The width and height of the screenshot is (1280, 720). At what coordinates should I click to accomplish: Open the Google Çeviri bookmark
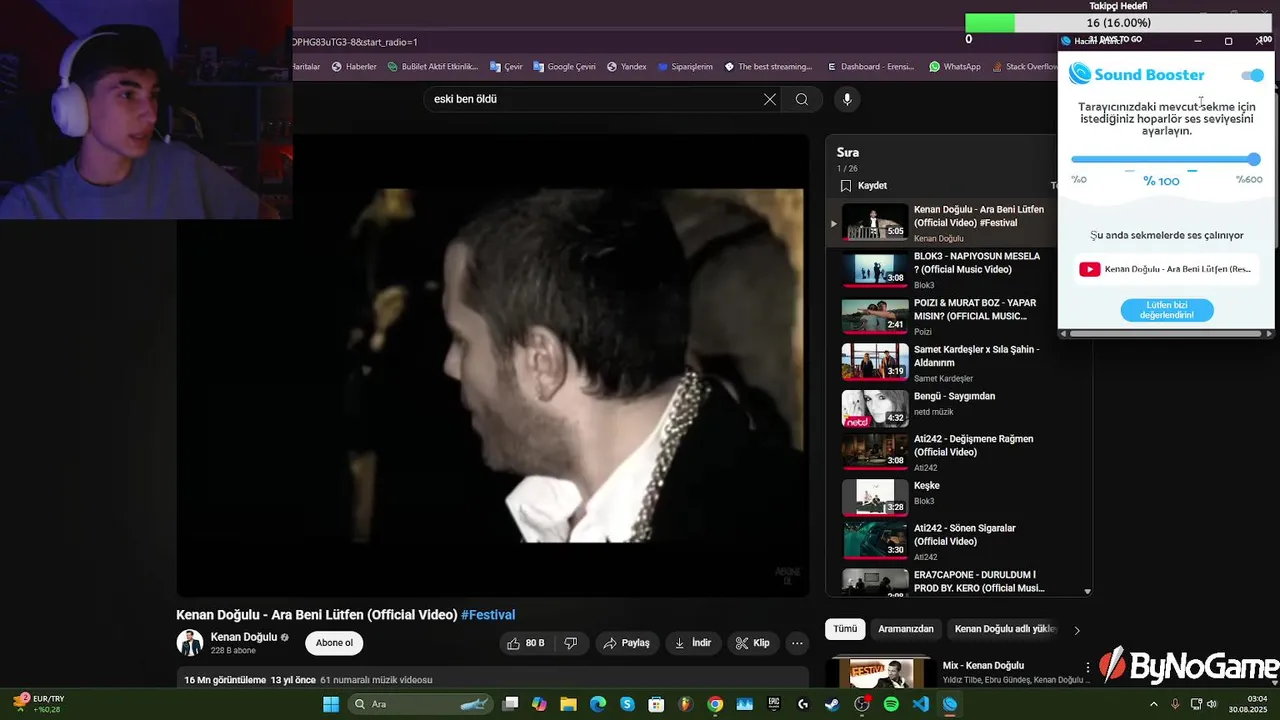tap(564, 67)
